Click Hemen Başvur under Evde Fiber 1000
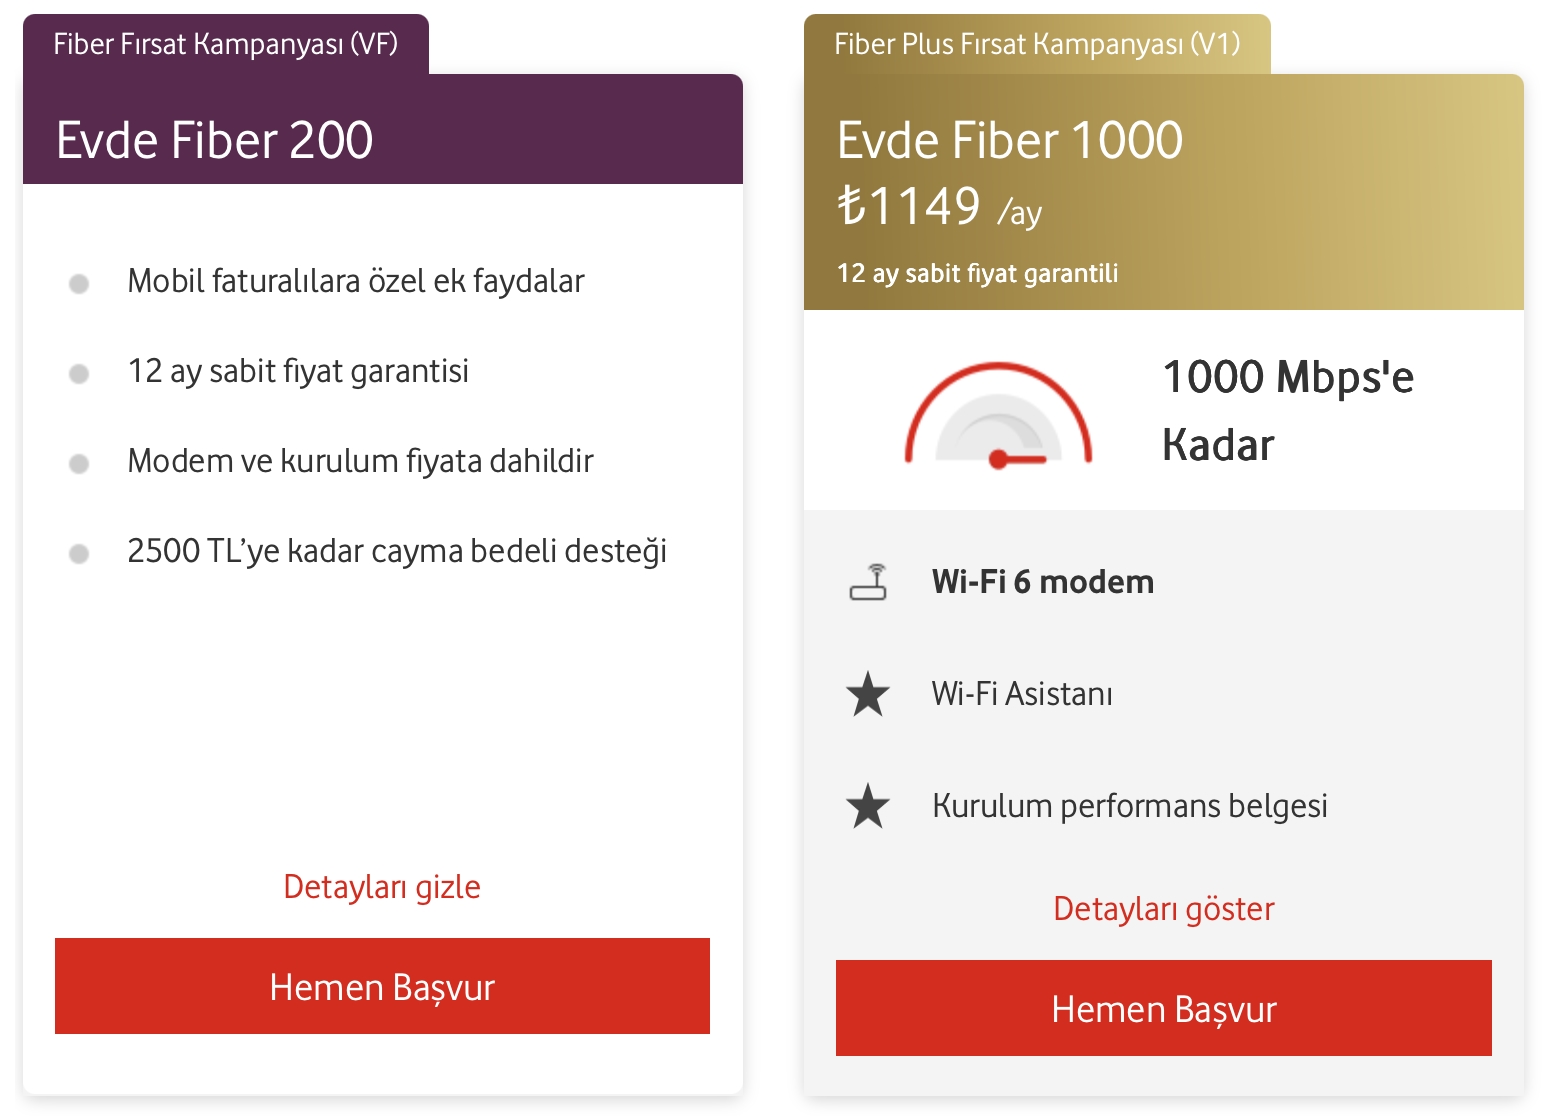1548x1116 pixels. 1163,1009
